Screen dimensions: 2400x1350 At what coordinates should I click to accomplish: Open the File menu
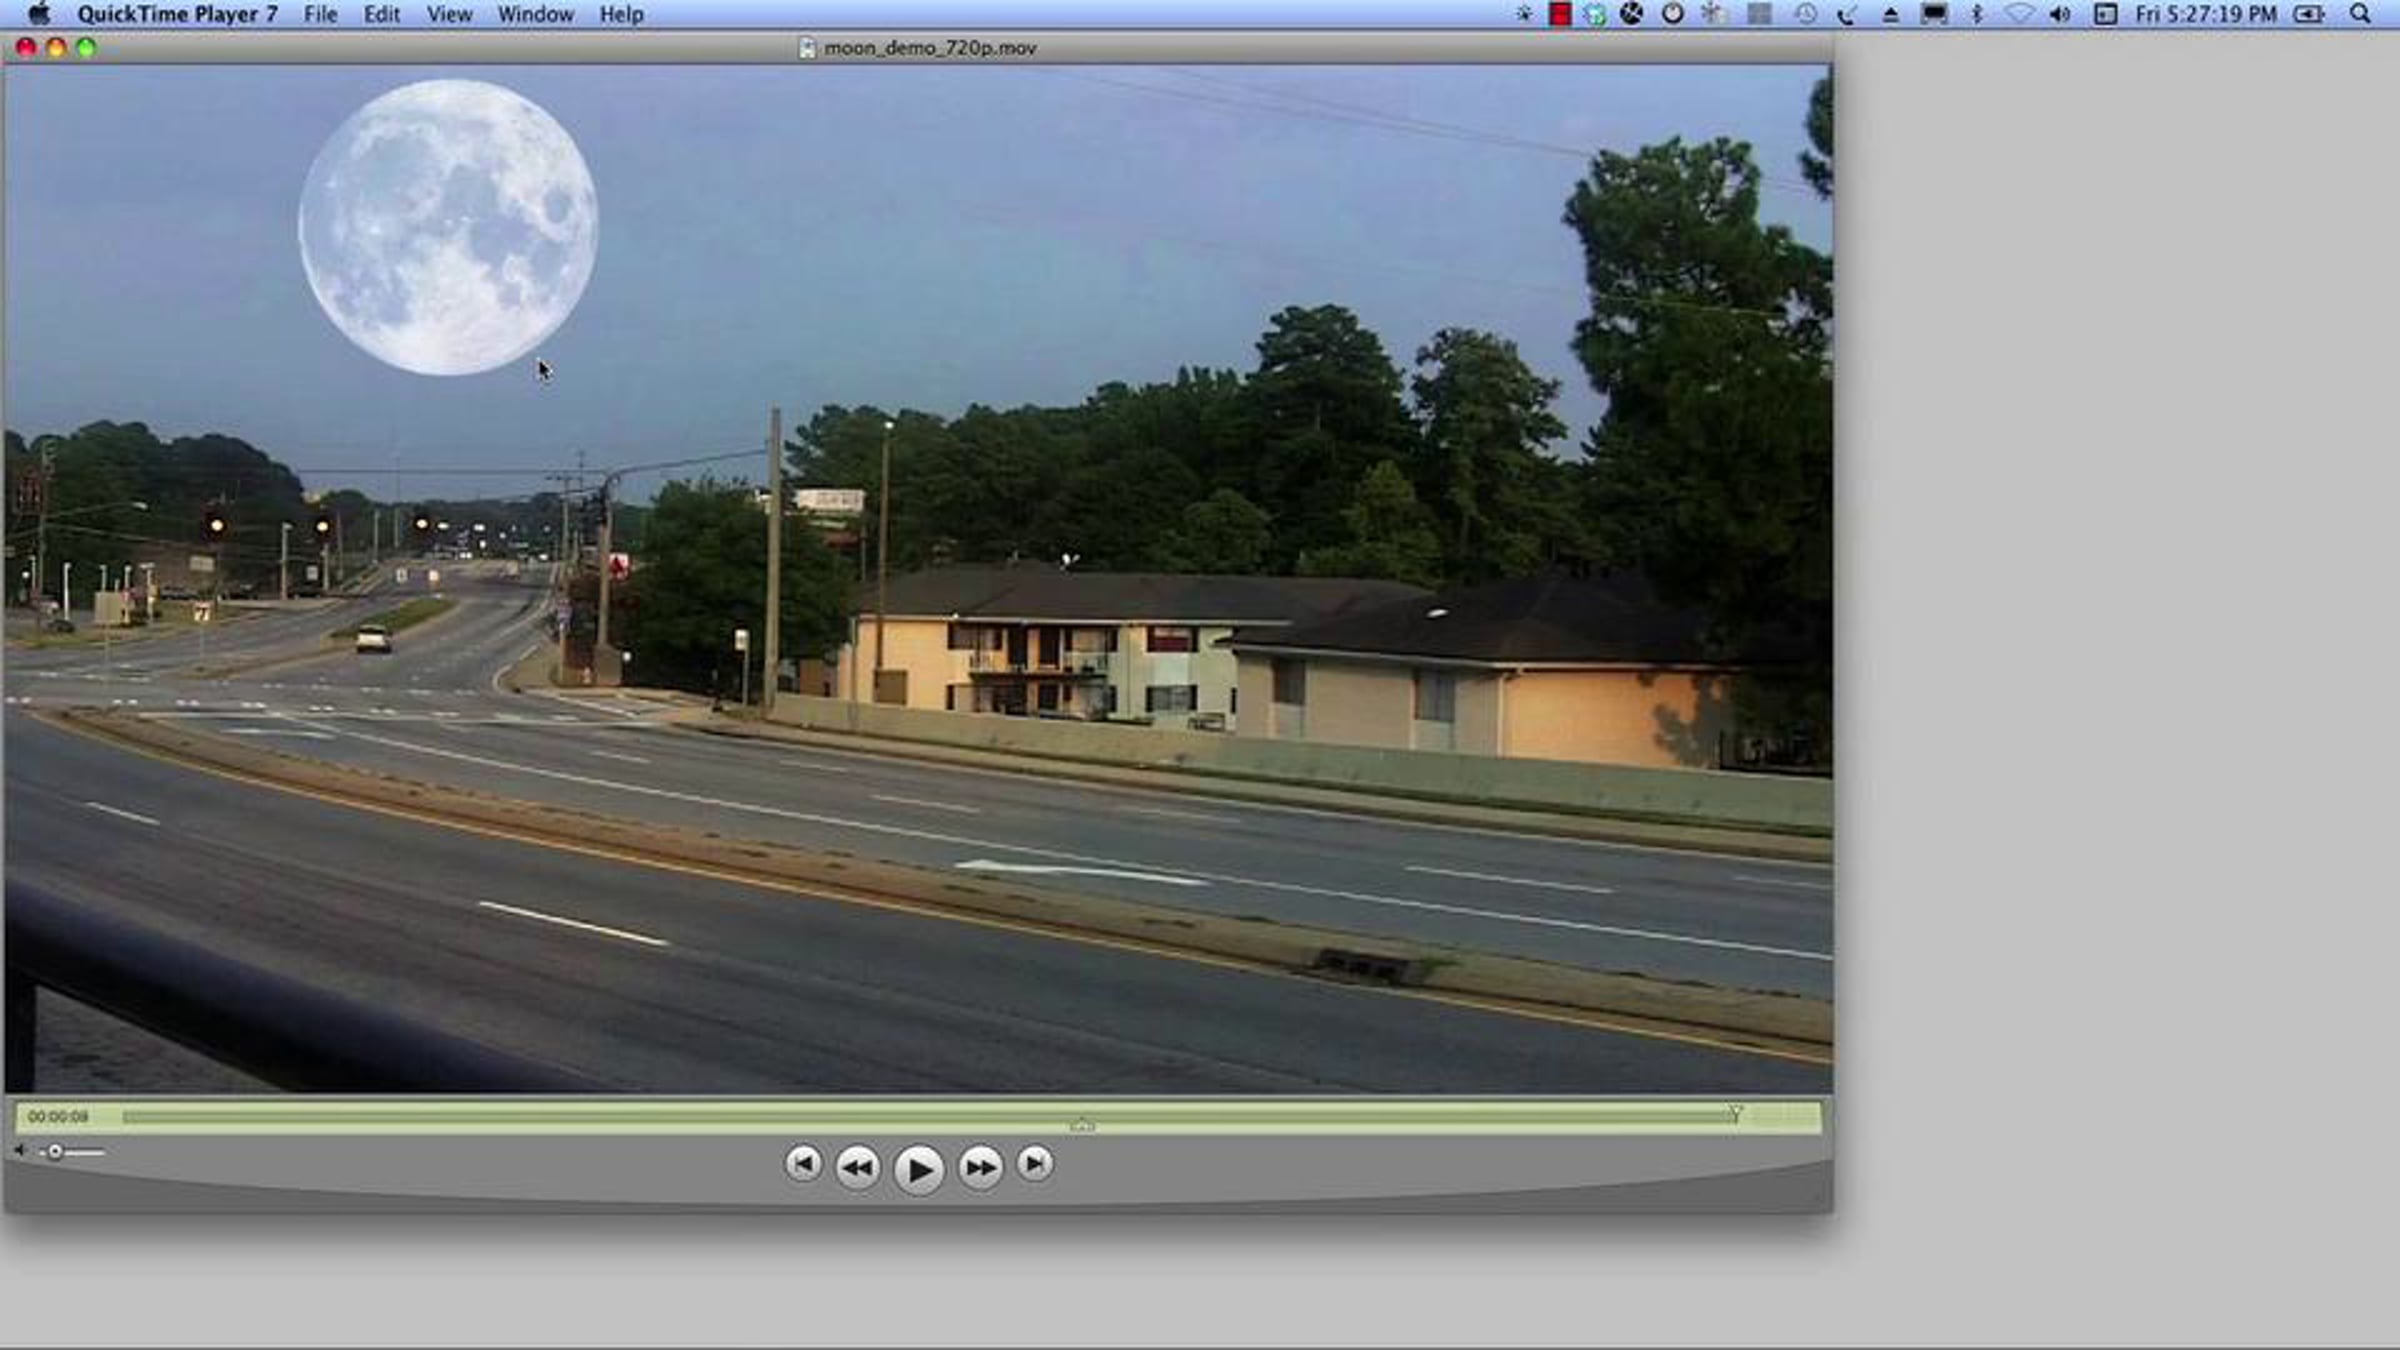point(320,14)
